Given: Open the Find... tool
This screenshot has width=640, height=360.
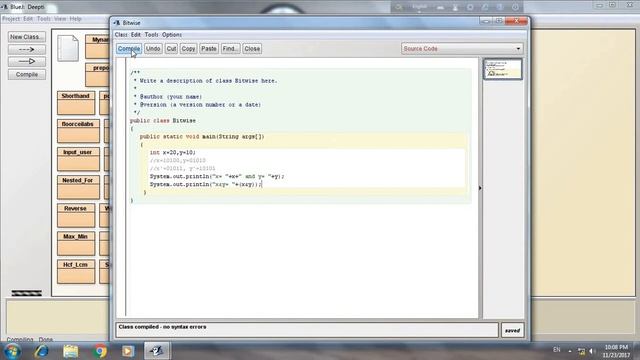Looking at the screenshot, I should pos(230,49).
